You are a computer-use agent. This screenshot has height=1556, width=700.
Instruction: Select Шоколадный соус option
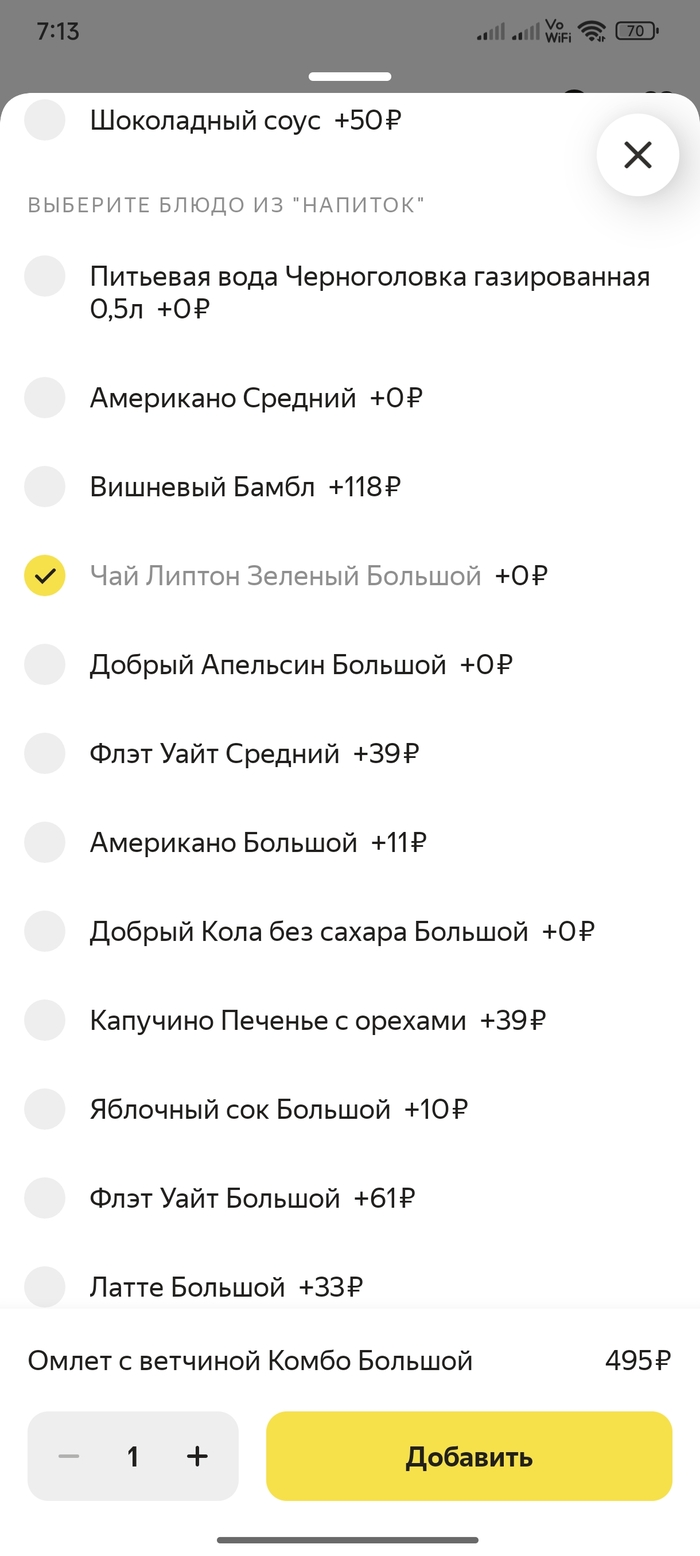[x=45, y=121]
